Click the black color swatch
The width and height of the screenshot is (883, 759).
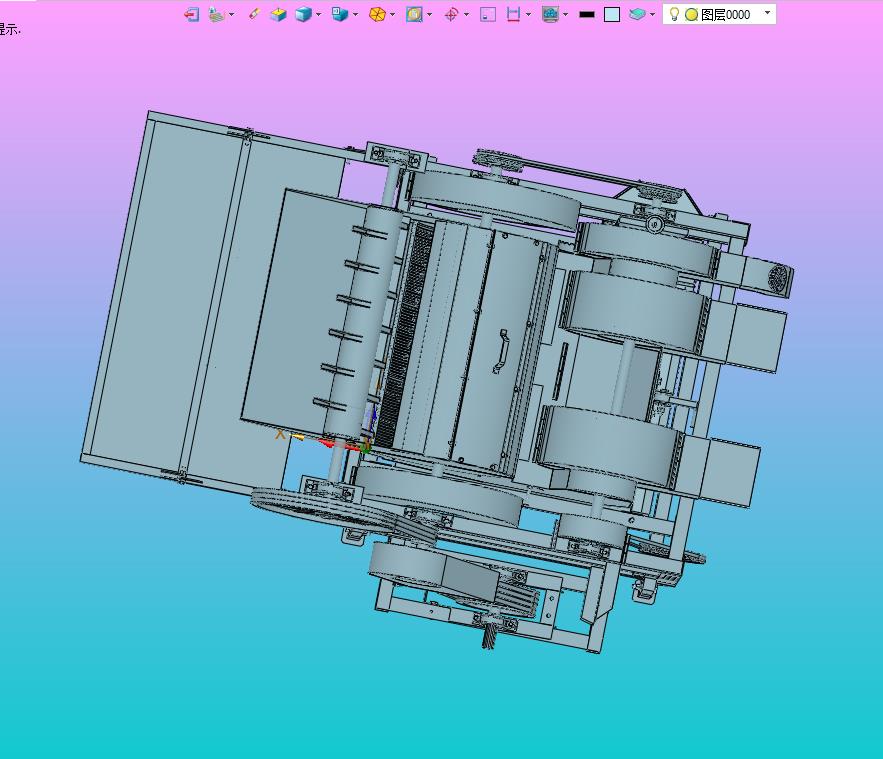(587, 15)
